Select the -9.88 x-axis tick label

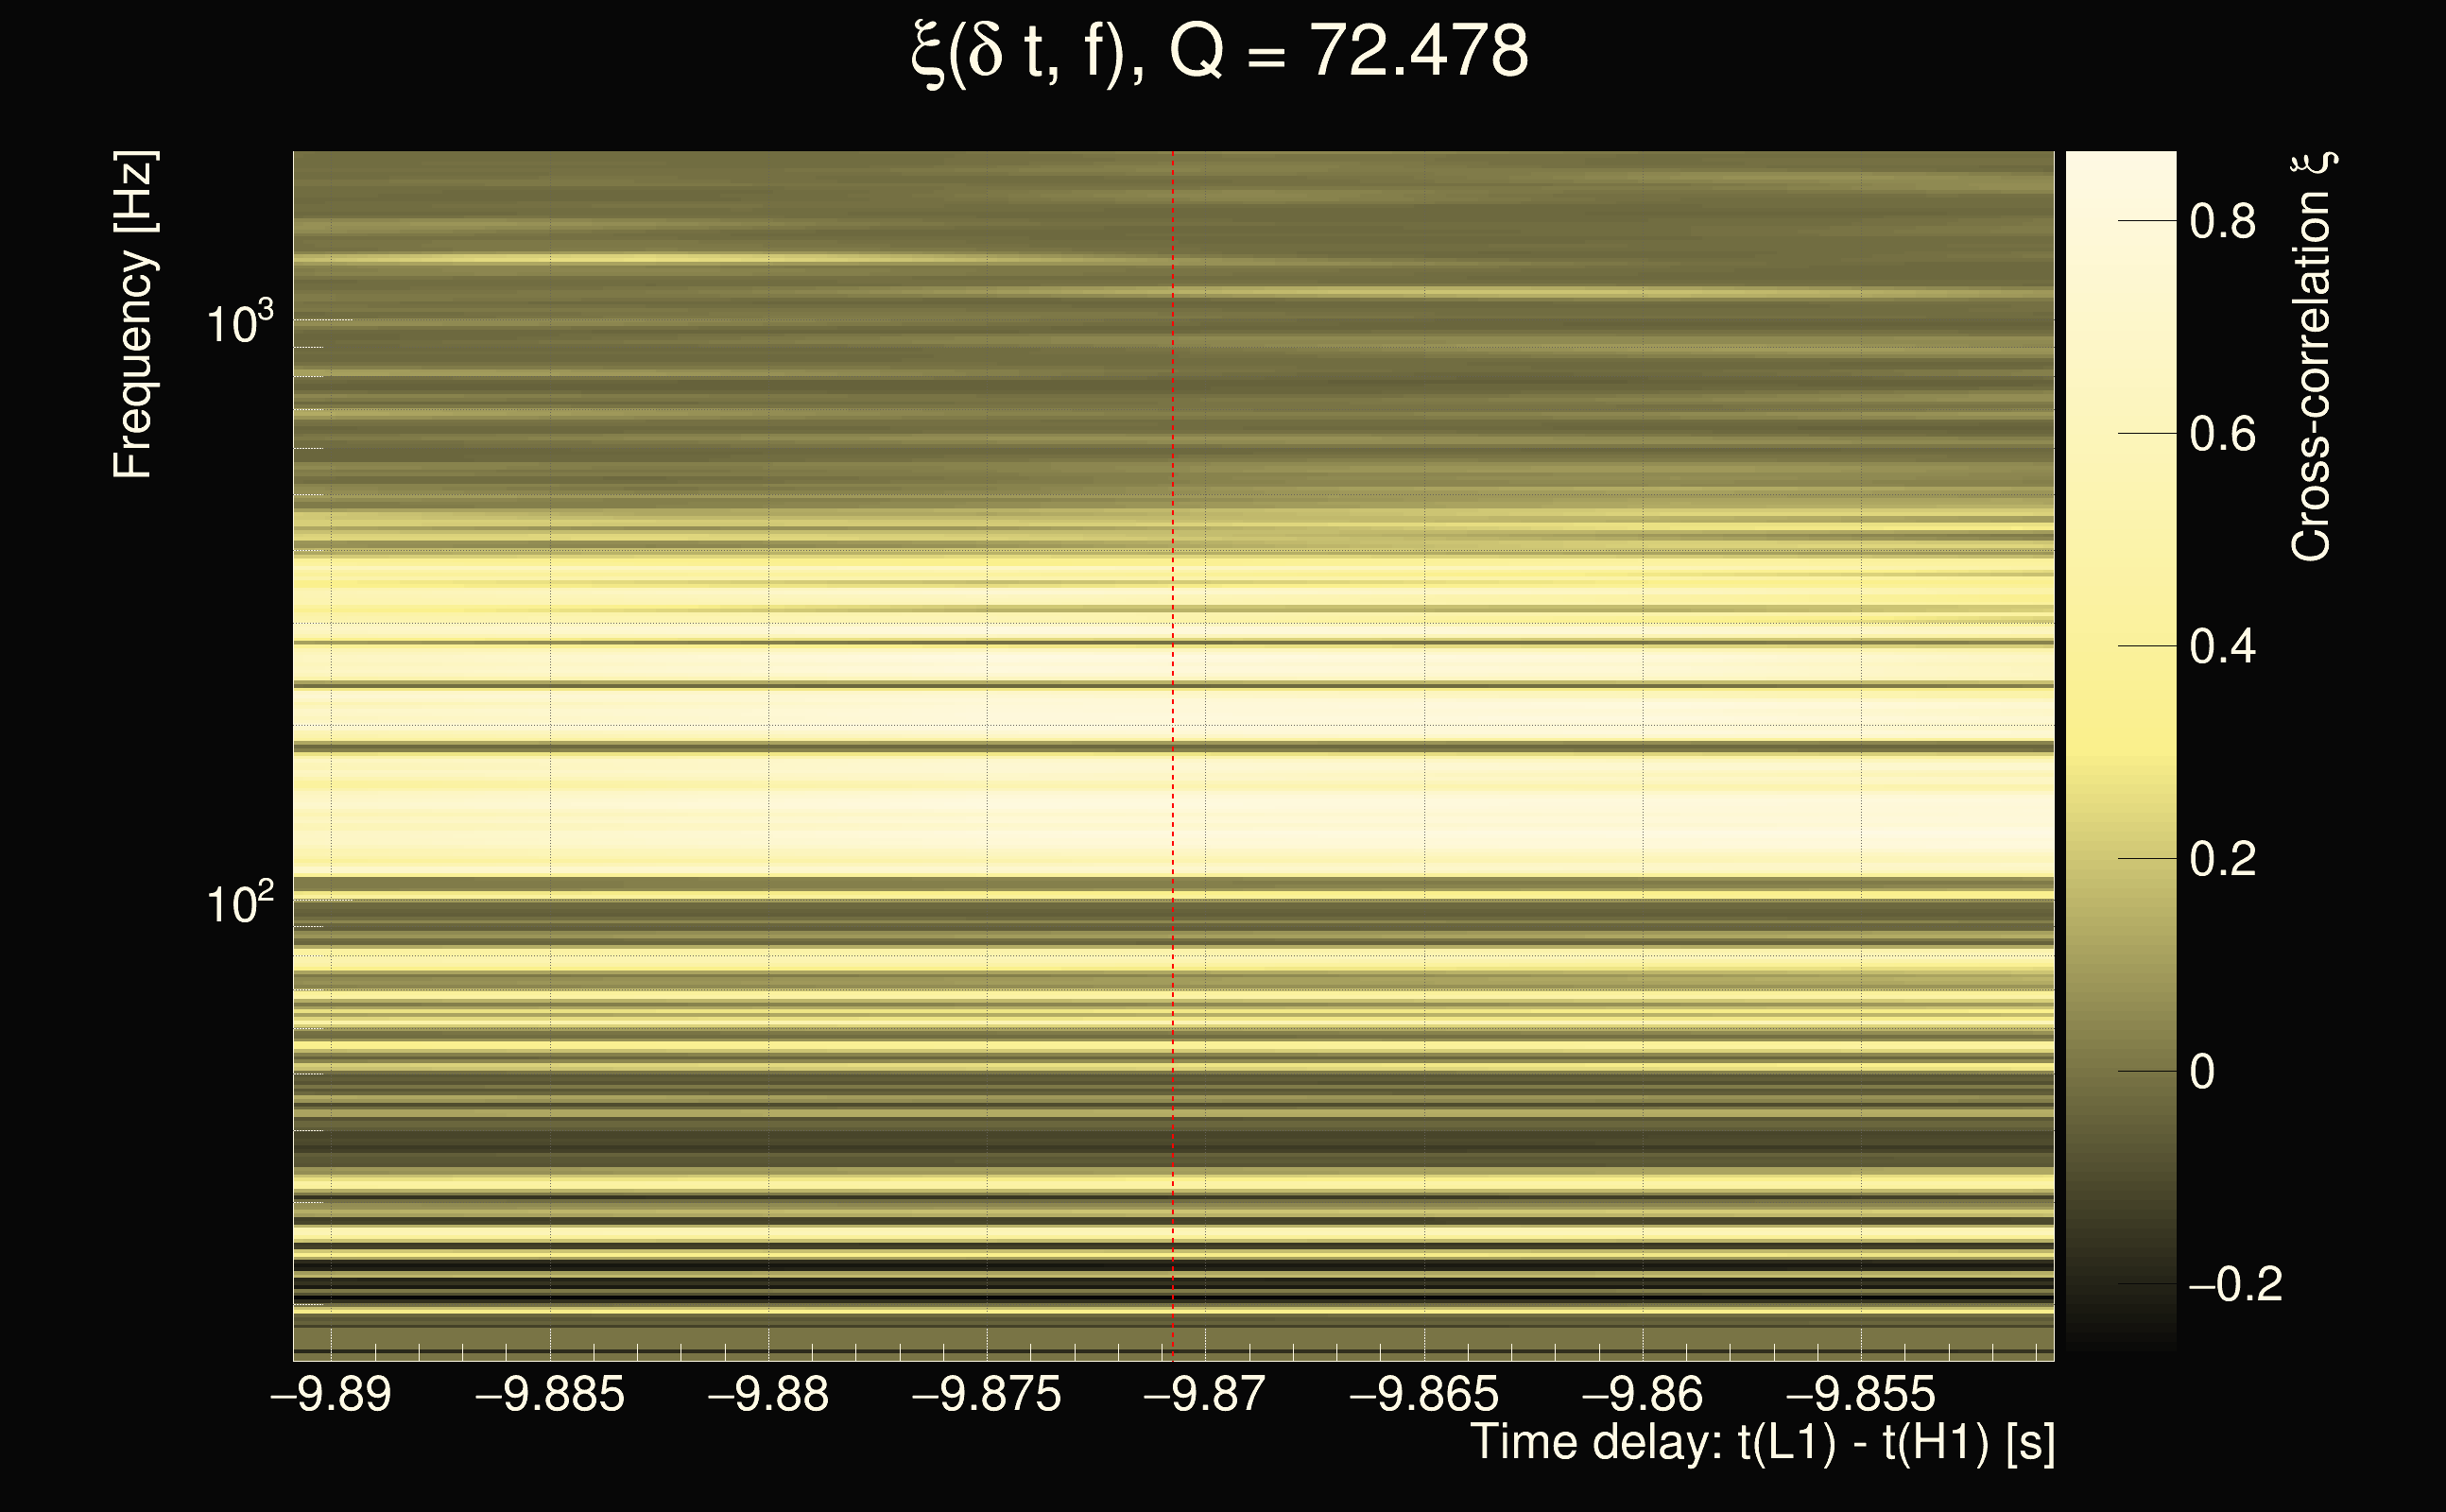(768, 1394)
